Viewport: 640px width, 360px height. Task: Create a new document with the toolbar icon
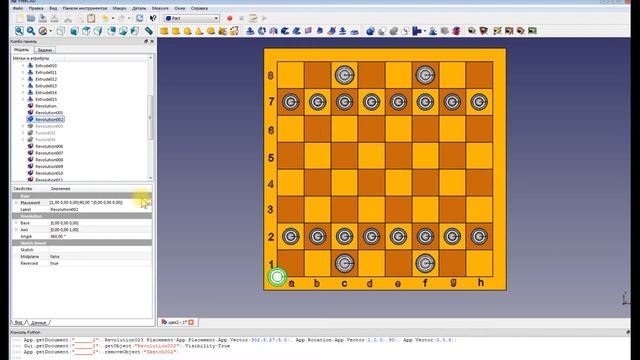point(19,18)
